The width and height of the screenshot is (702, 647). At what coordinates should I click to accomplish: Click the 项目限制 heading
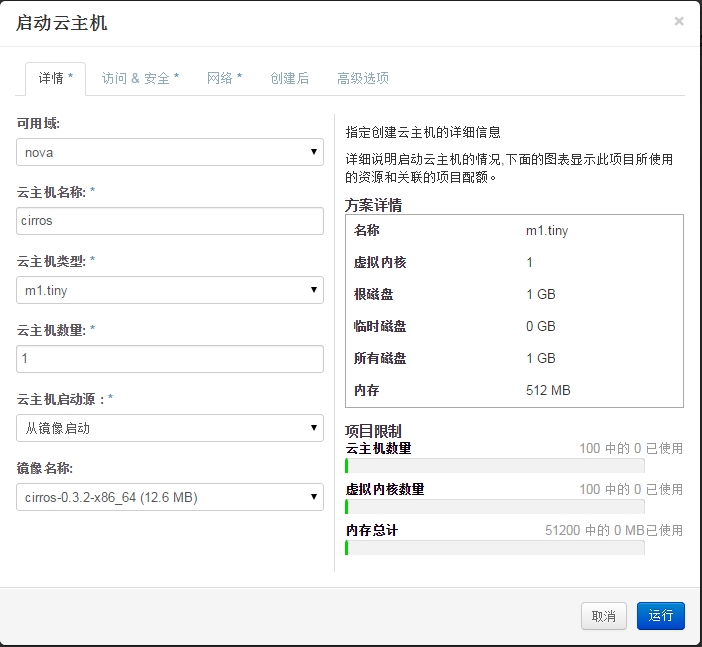click(373, 431)
